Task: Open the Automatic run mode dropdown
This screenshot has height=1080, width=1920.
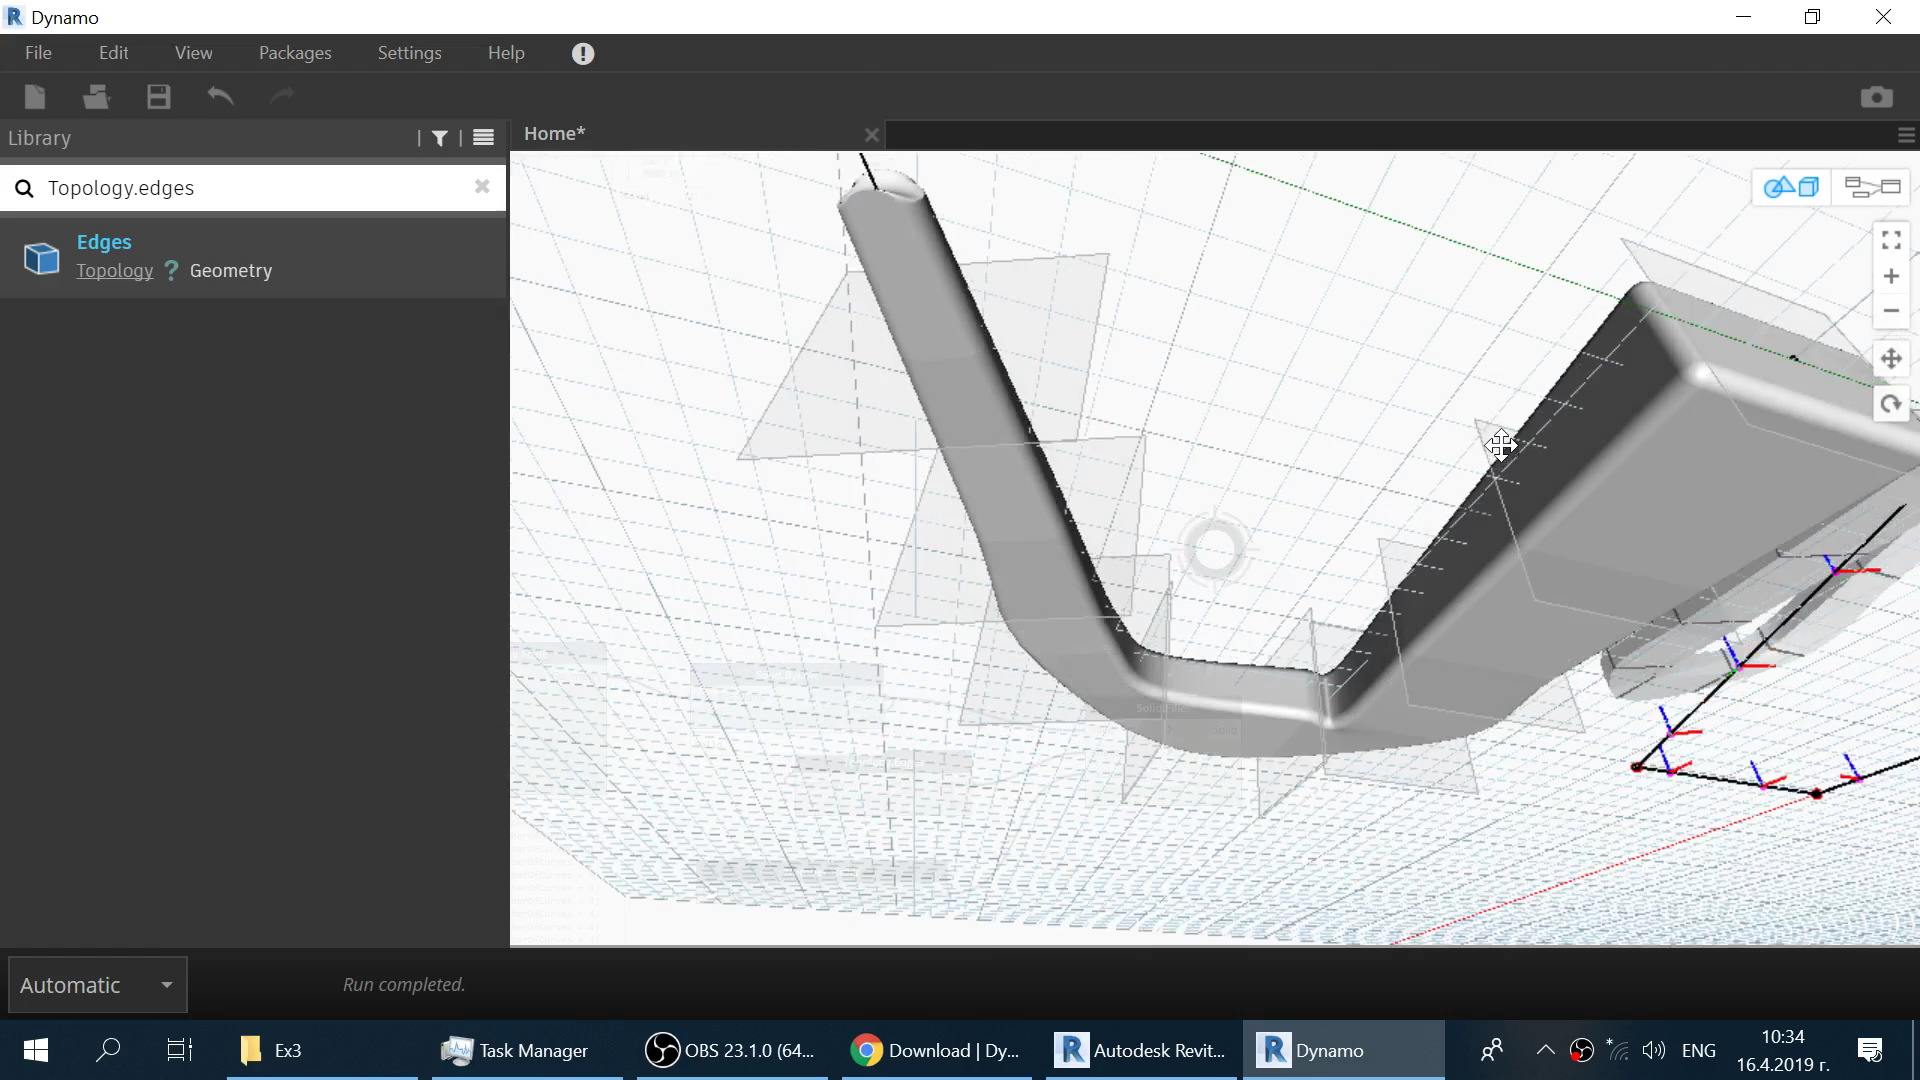Action: click(97, 985)
